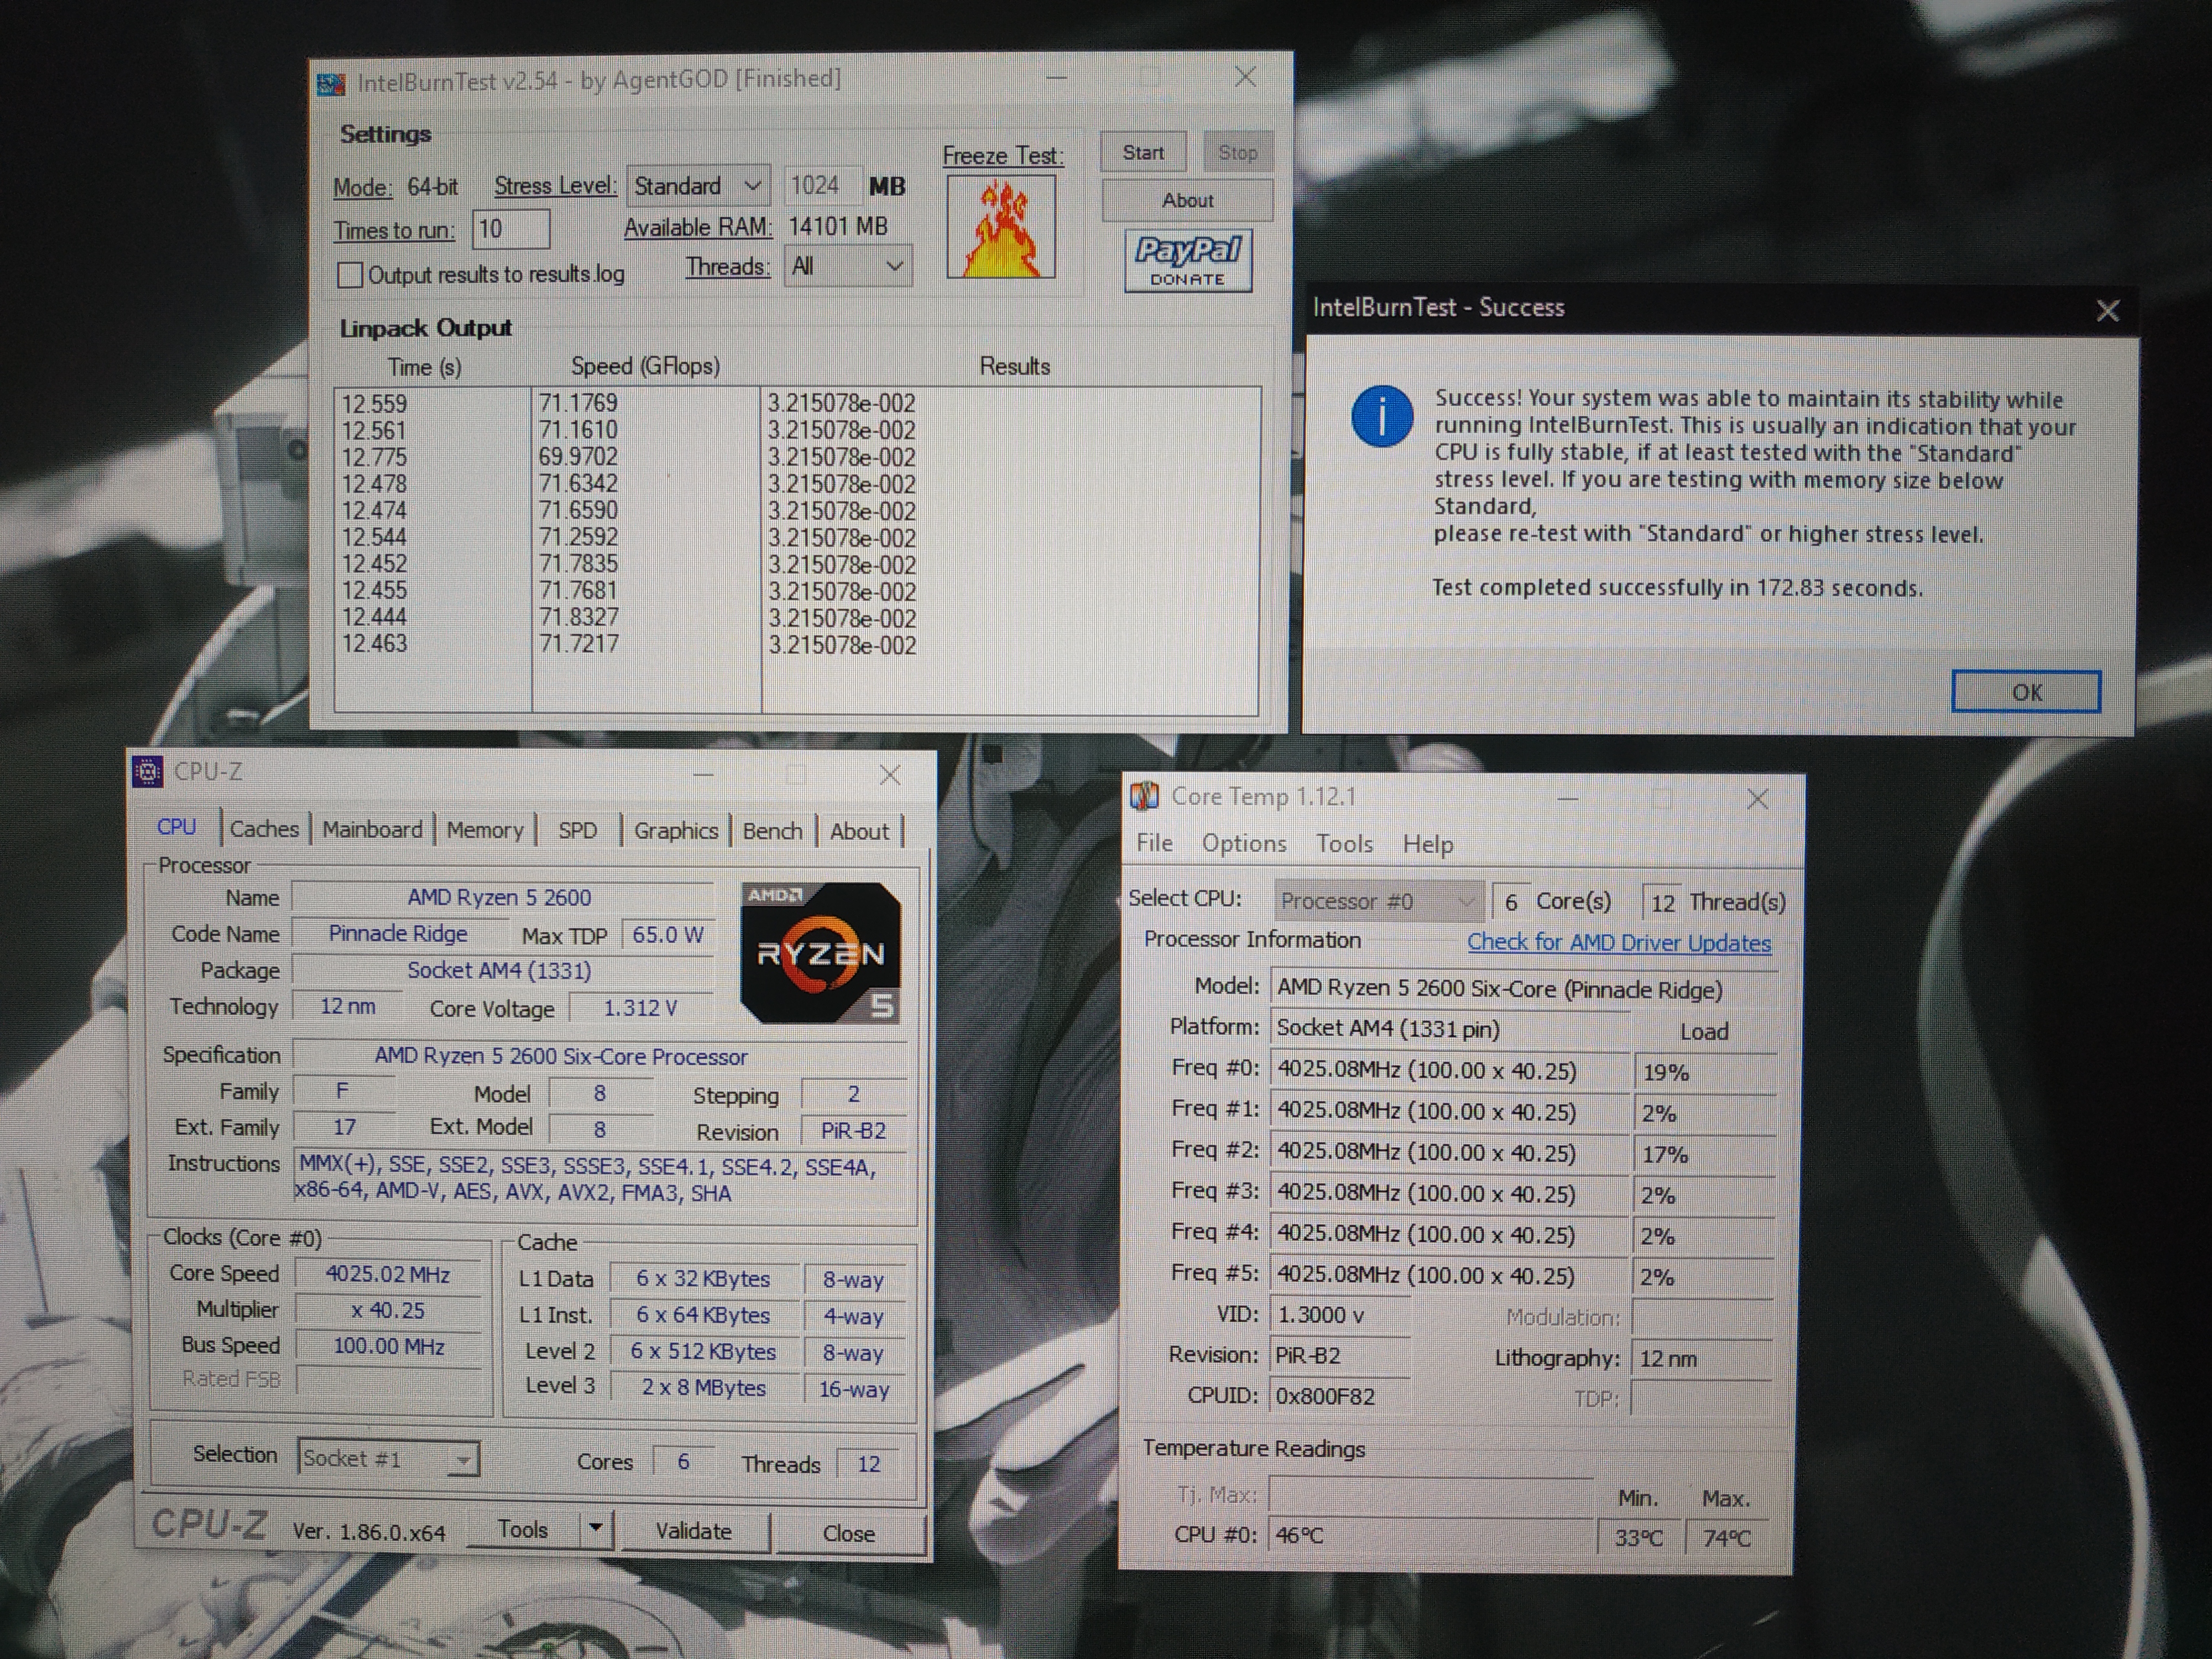Click the Start button in IntelBurnTest
2212x1659 pixels.
click(1143, 152)
